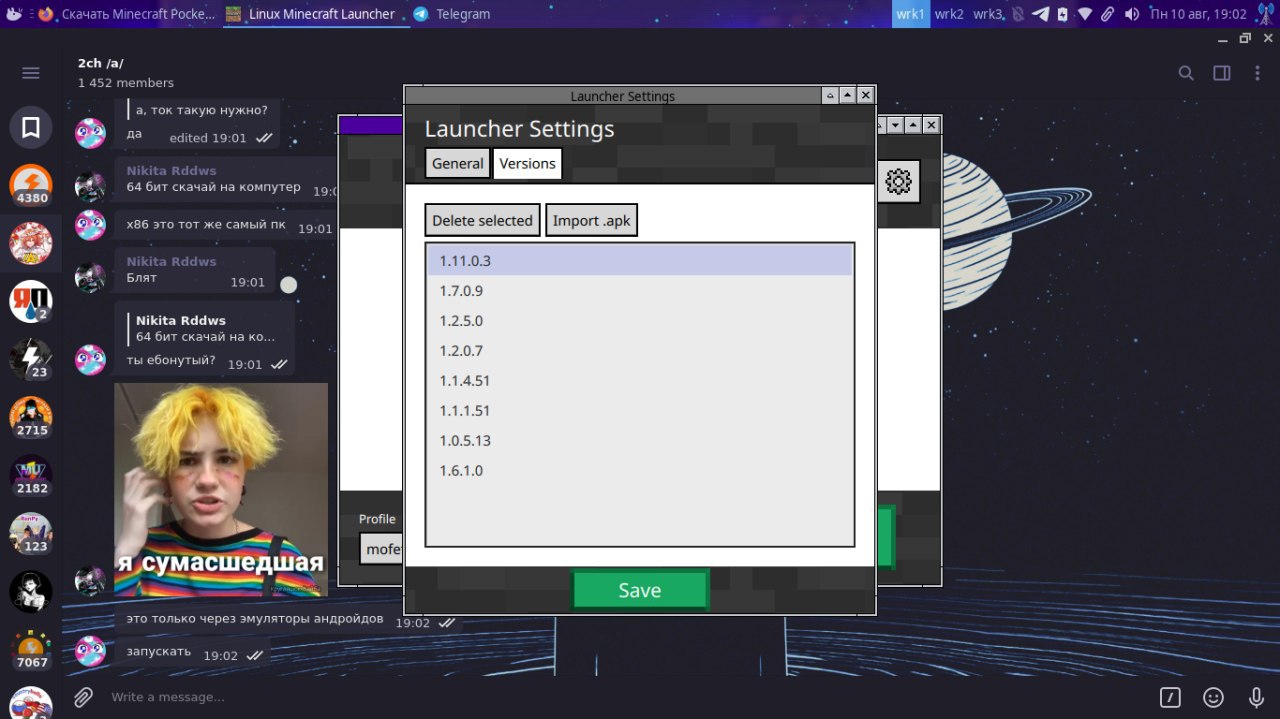
Task: Toggle Telegram right sidebar panel
Action: coord(1222,73)
